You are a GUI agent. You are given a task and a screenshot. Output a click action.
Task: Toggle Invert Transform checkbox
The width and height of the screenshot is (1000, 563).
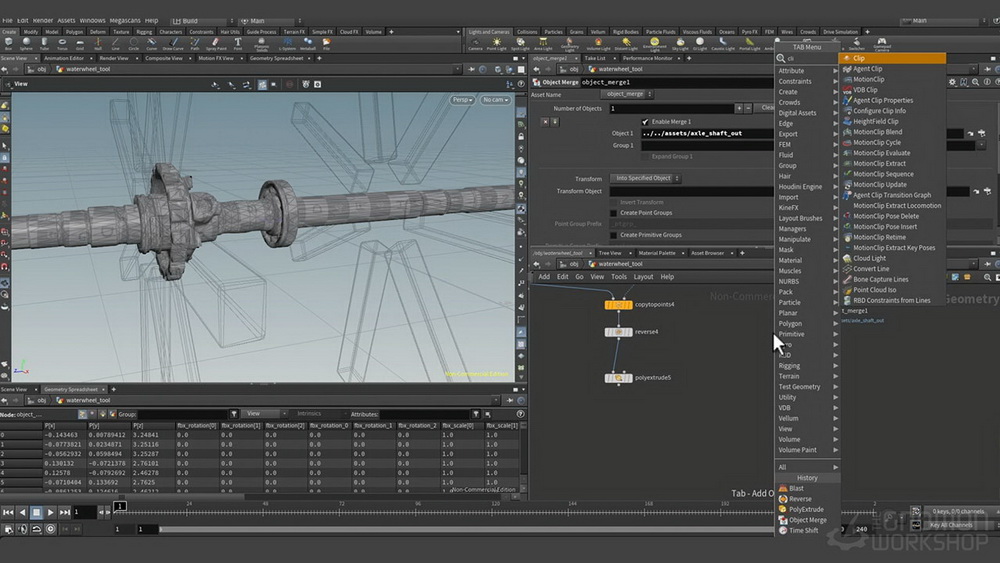(614, 202)
